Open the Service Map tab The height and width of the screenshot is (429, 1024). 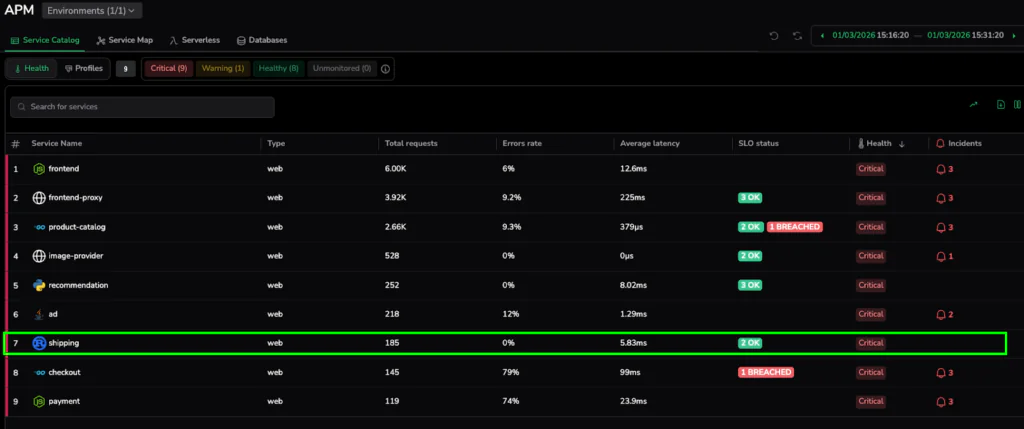(124, 40)
